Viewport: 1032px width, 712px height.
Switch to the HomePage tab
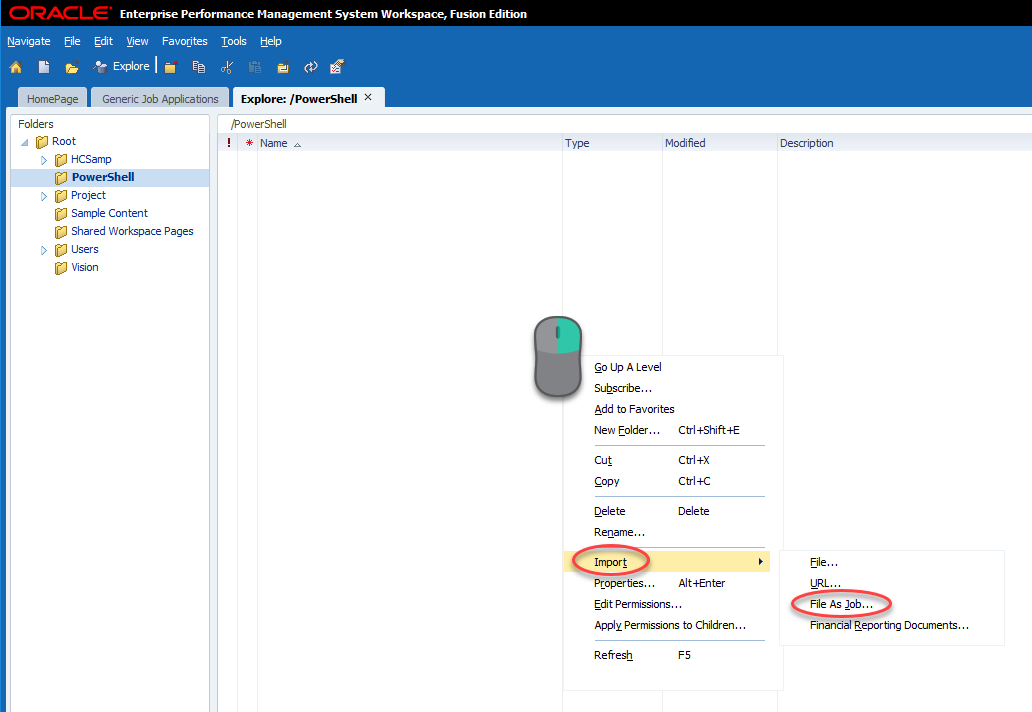point(53,99)
